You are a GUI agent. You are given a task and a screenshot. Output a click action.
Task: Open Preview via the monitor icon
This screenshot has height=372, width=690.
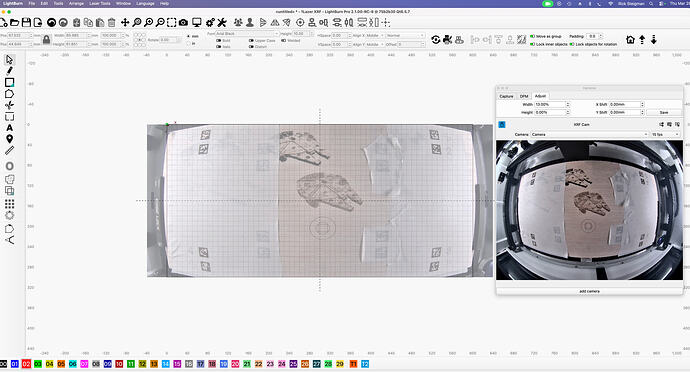point(197,22)
